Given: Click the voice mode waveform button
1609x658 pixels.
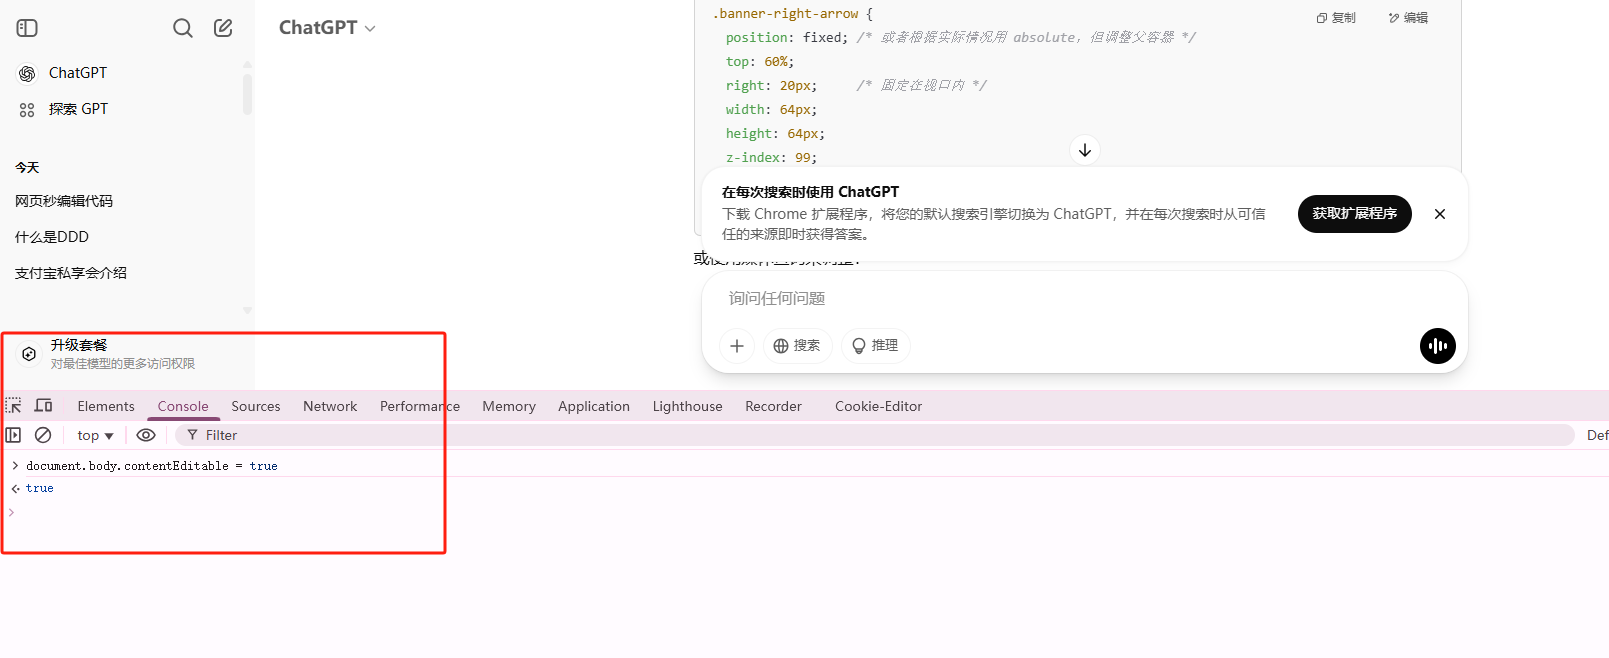Looking at the screenshot, I should pyautogui.click(x=1438, y=346).
